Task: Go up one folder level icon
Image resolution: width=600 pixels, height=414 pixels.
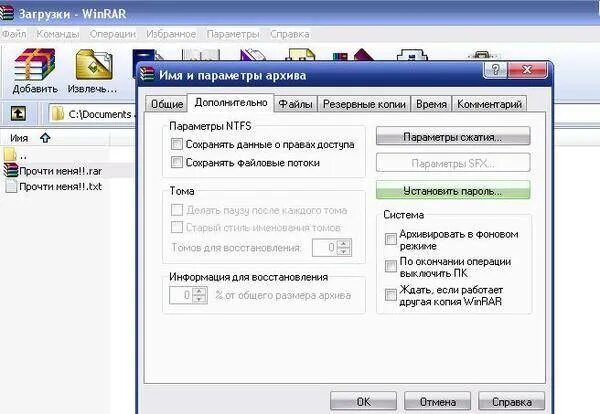Action: click(x=18, y=114)
